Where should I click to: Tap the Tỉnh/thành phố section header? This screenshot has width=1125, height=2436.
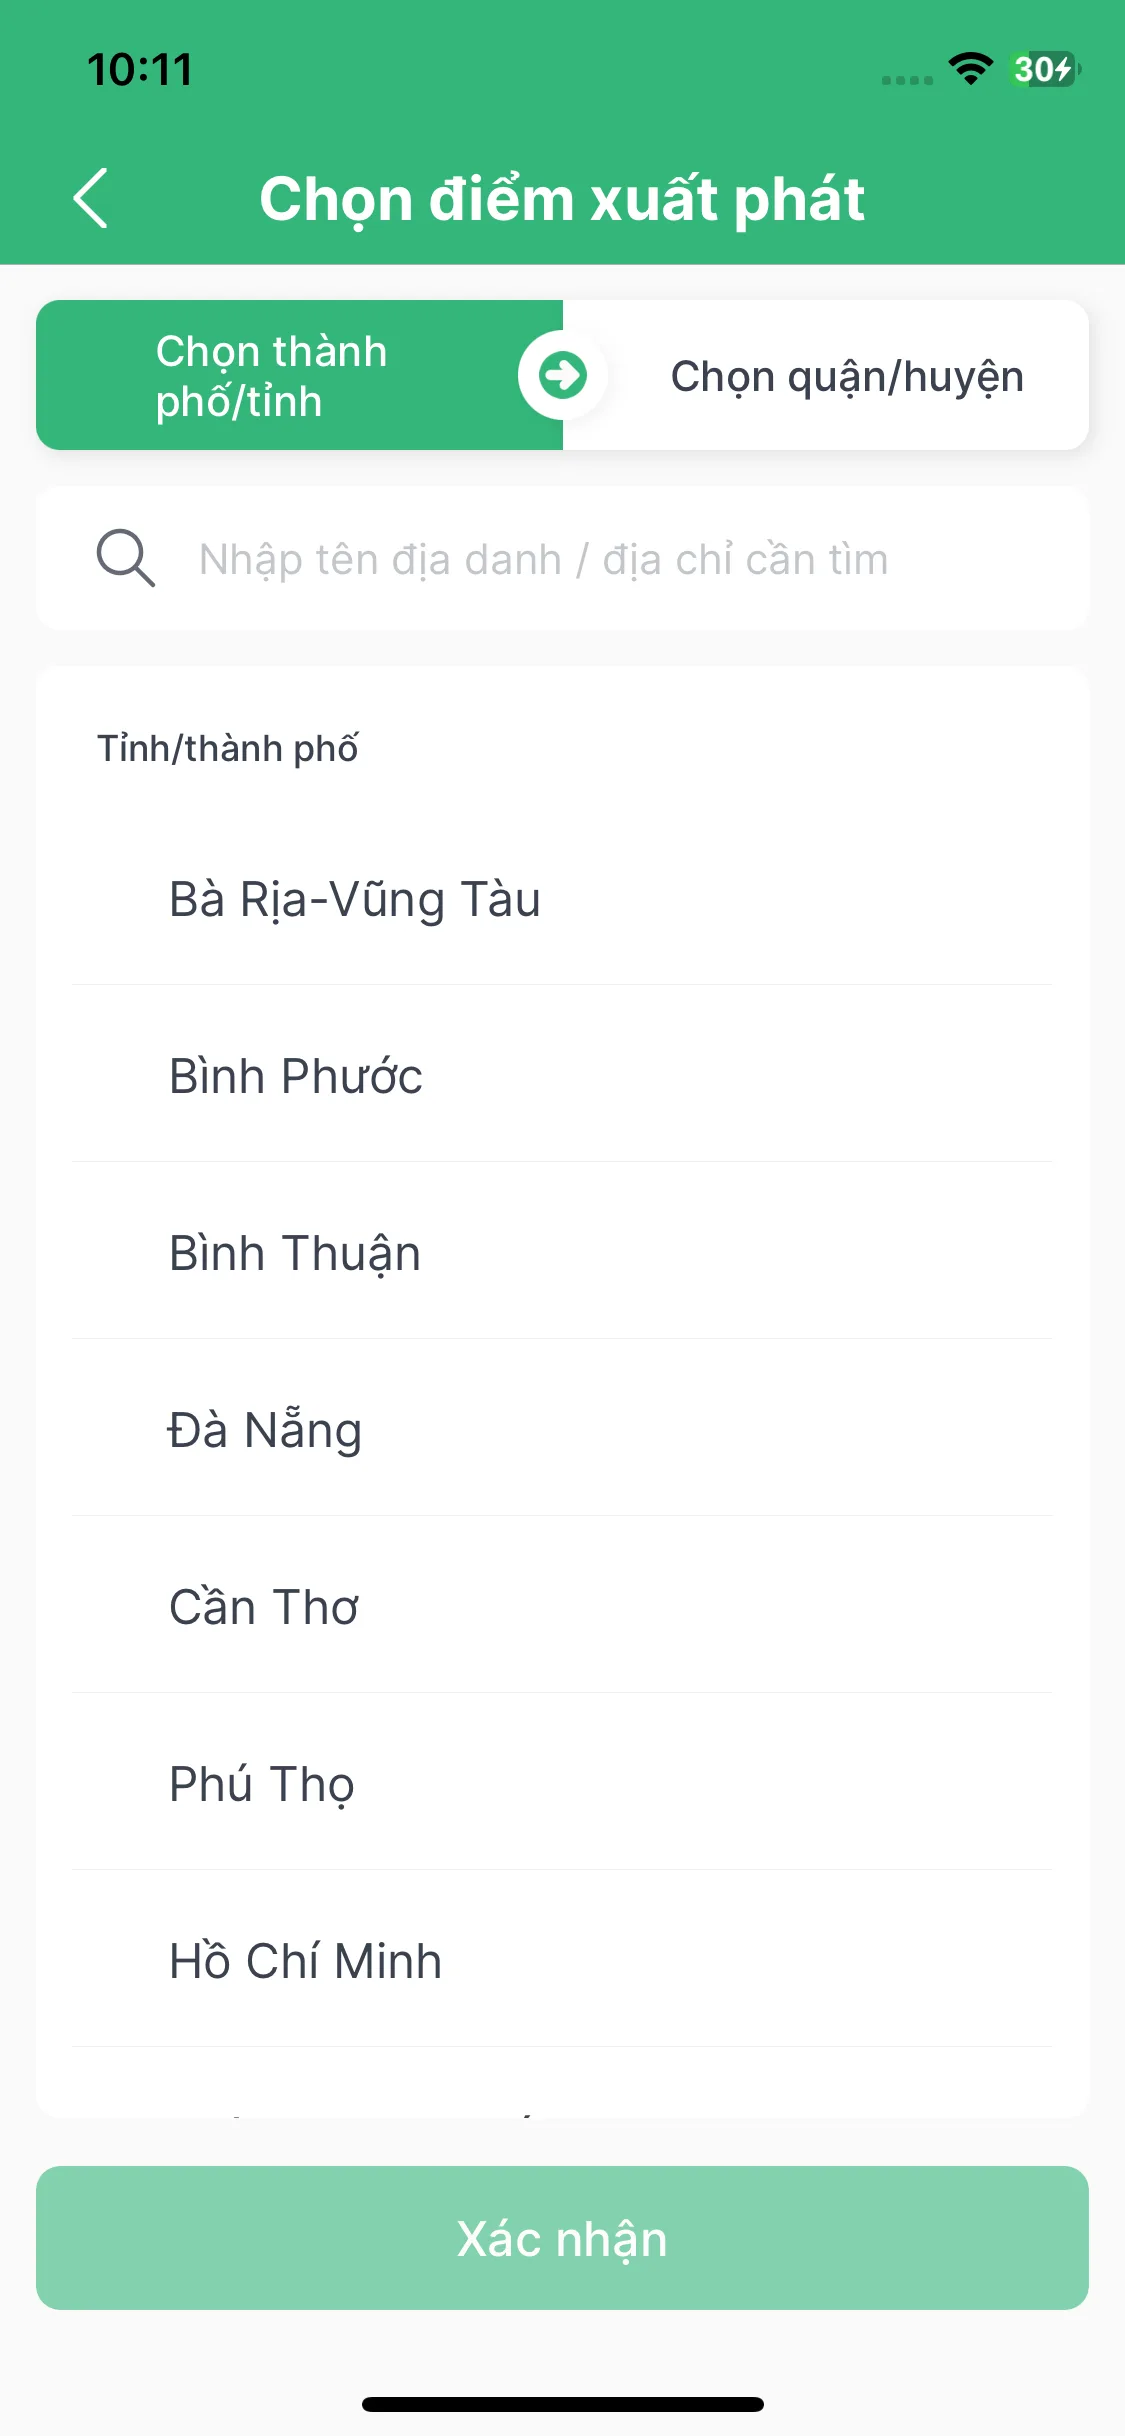[x=228, y=748]
